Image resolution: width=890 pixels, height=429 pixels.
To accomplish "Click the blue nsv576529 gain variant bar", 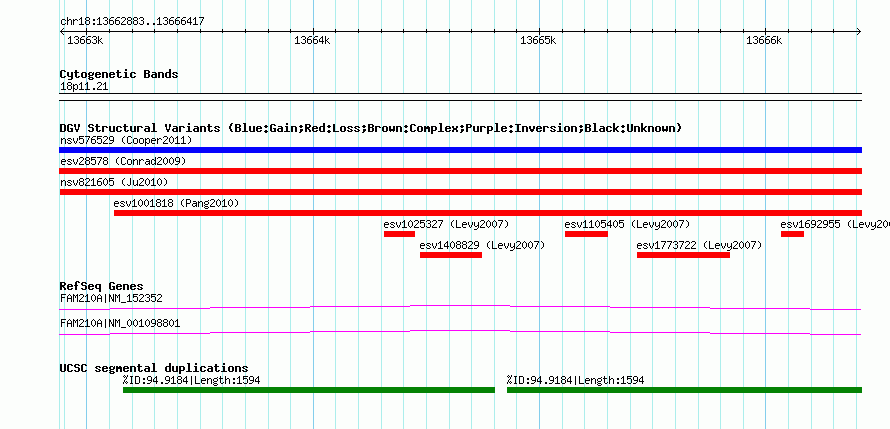I will pos(460,150).
